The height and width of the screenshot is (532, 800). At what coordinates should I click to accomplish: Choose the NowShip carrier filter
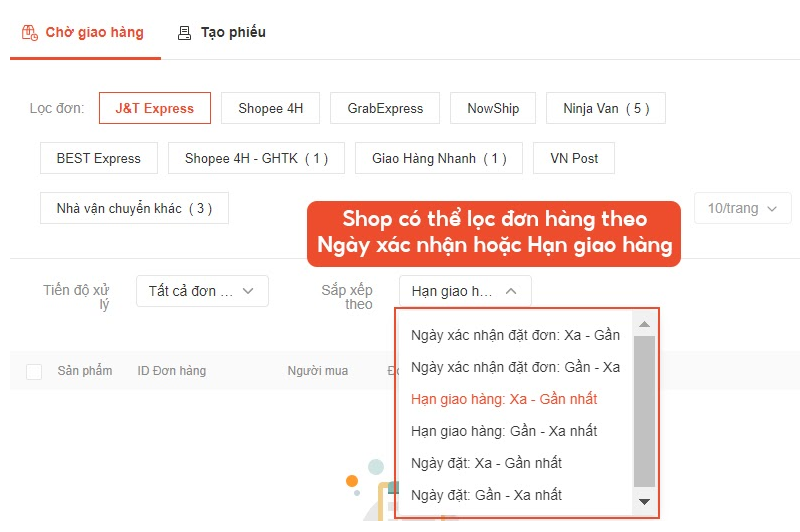pos(493,108)
